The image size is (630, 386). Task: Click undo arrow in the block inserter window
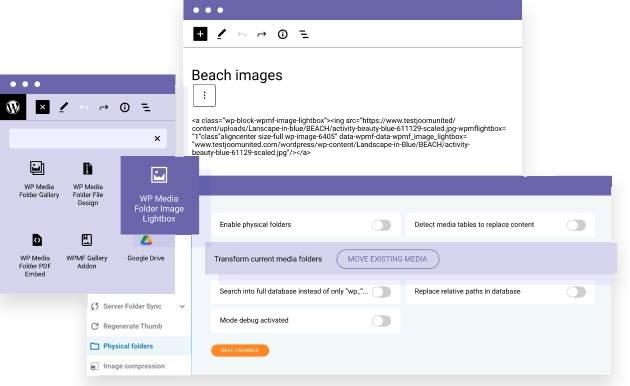pyautogui.click(x=84, y=107)
